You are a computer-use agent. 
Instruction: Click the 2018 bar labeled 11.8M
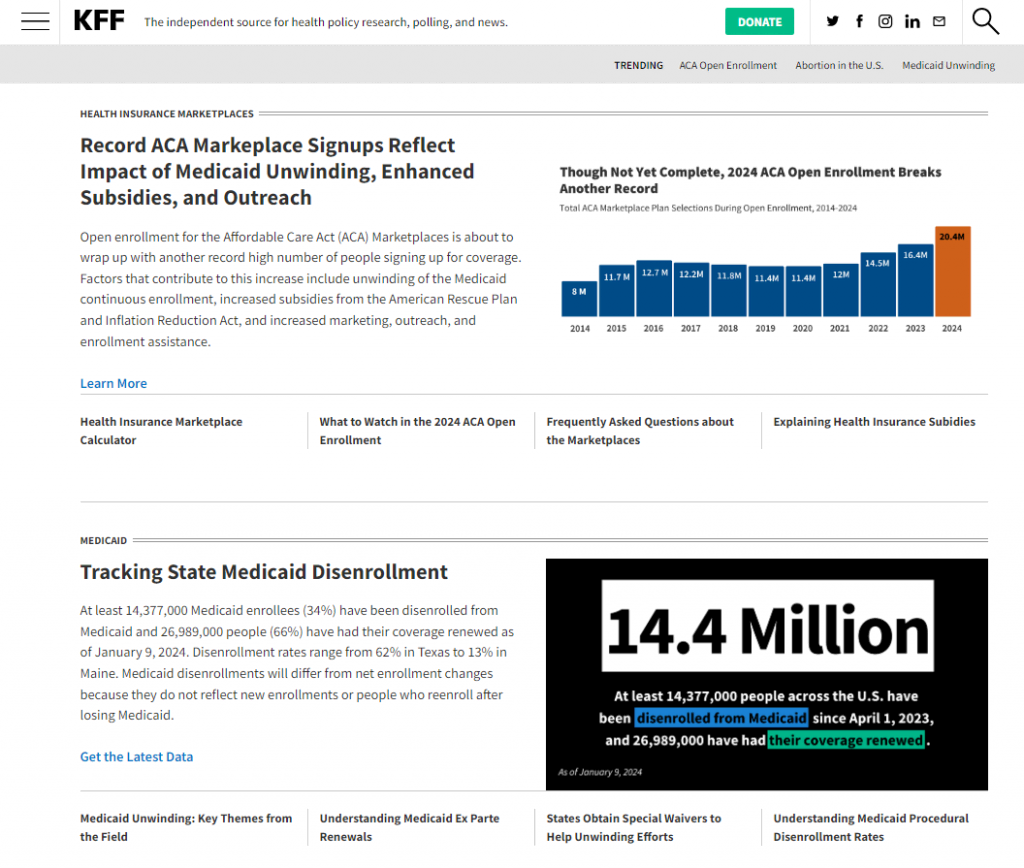729,290
